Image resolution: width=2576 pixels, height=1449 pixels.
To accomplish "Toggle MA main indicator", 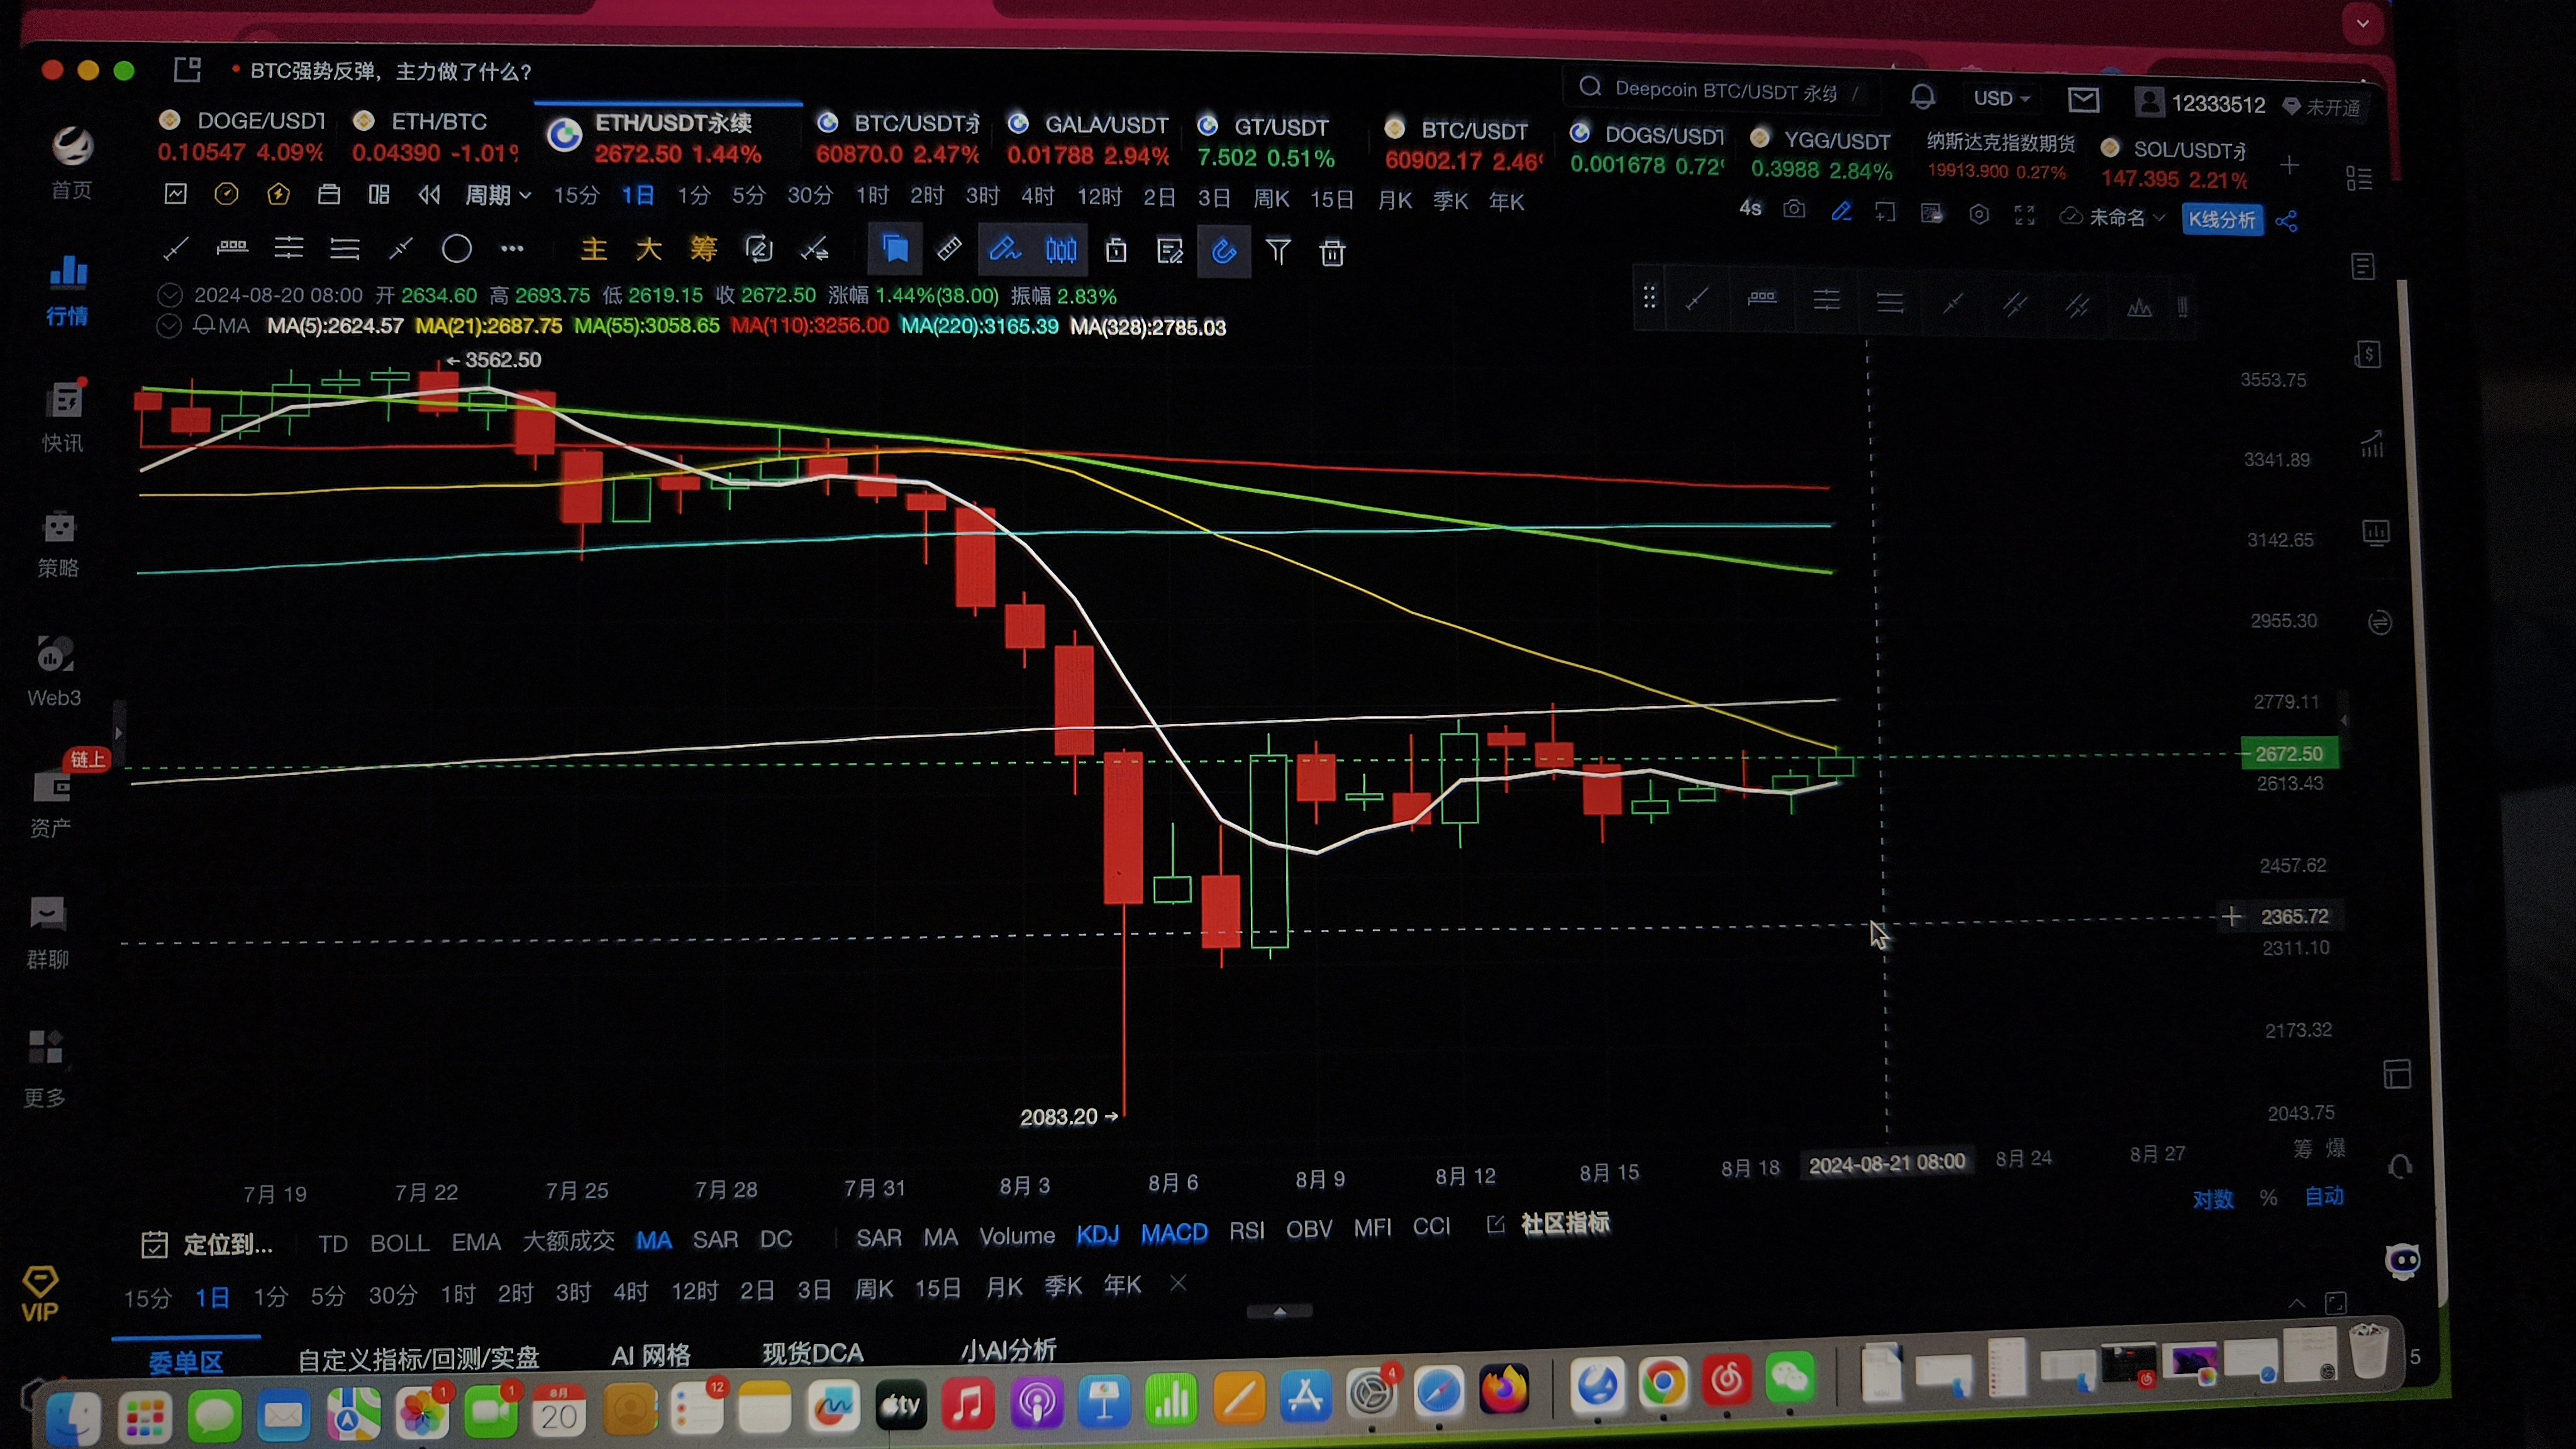I will point(653,1240).
